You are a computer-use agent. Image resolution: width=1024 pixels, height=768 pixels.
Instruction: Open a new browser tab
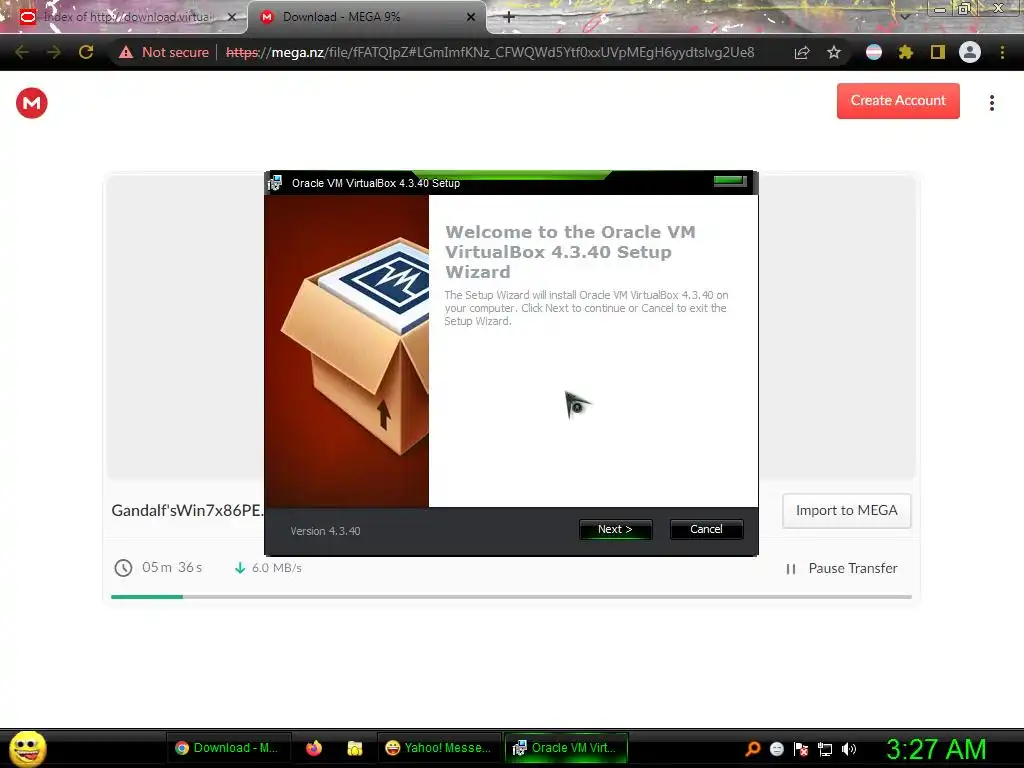(509, 17)
